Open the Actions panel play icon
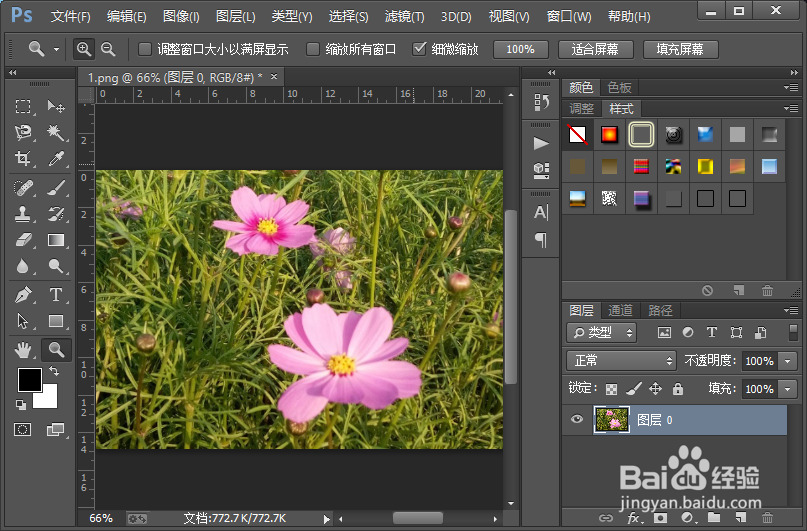The width and height of the screenshot is (807, 531). 540,143
